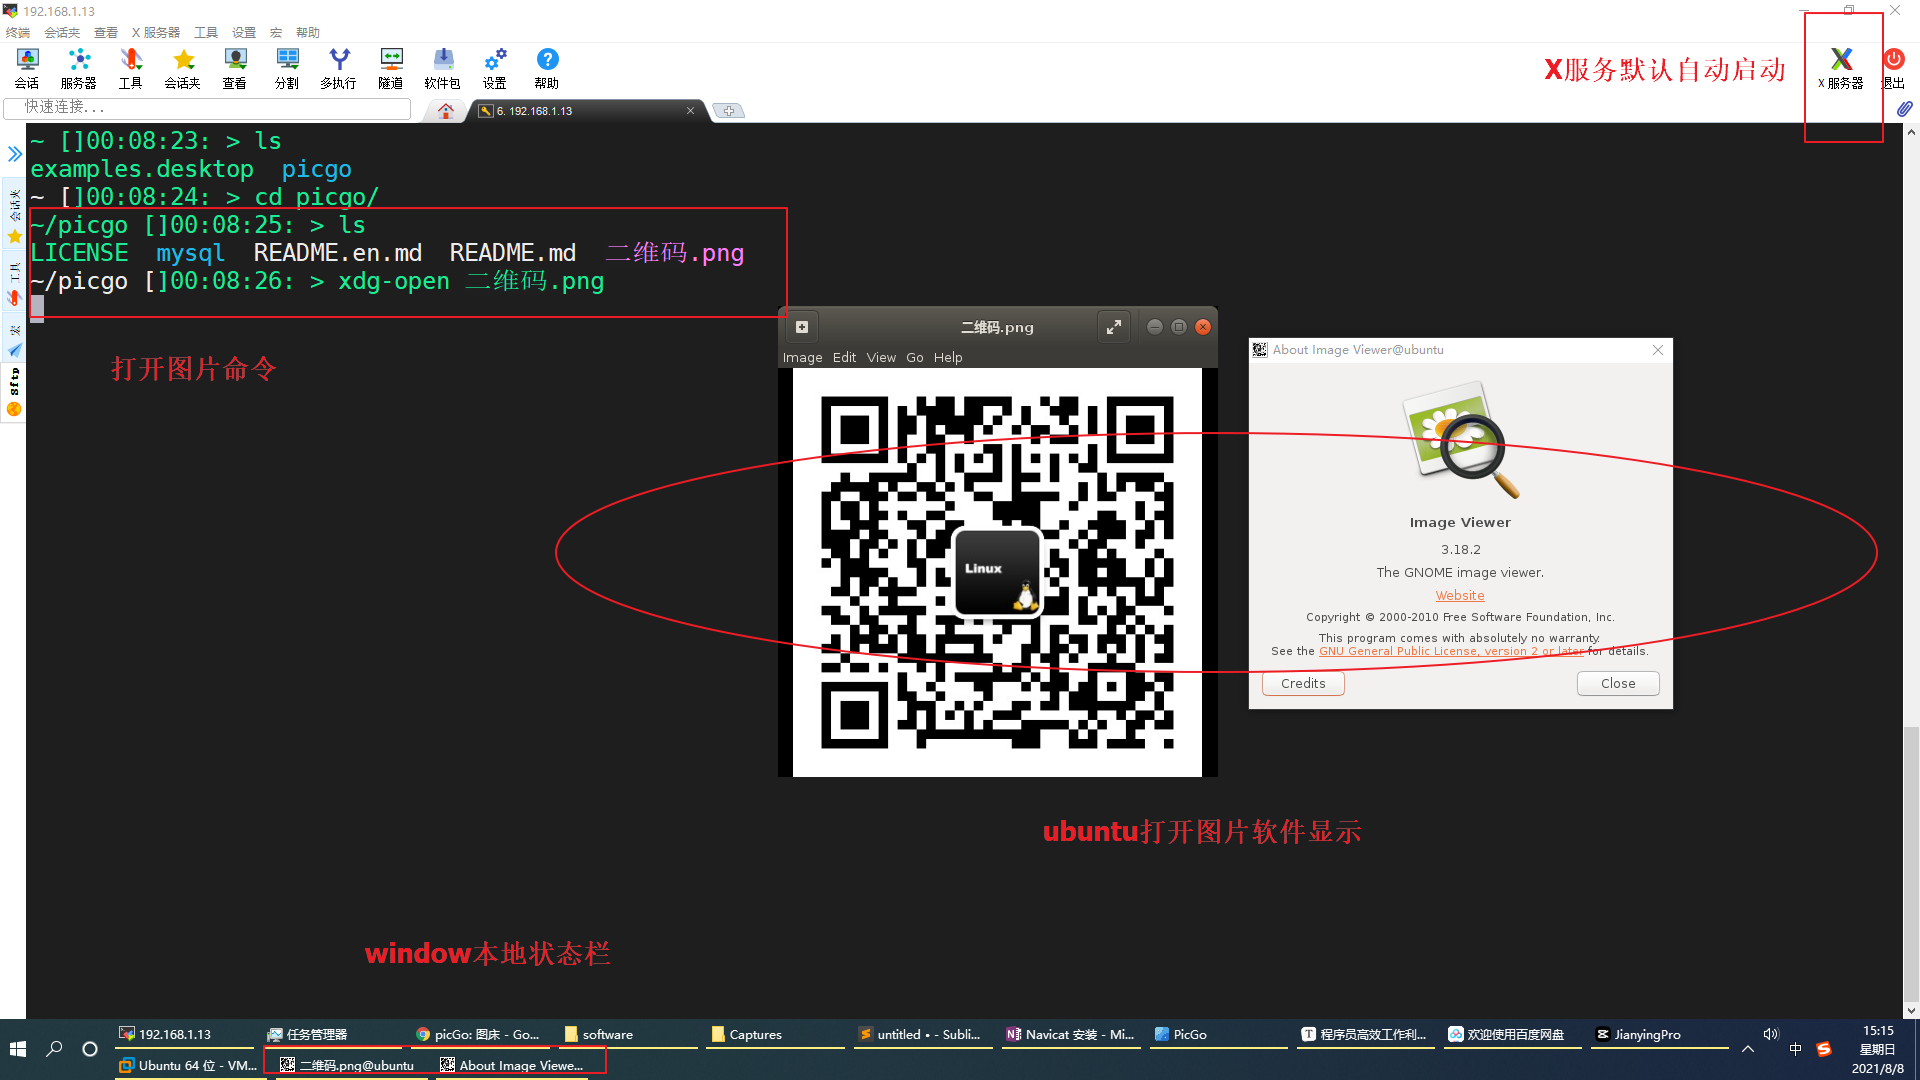Screen dimensions: 1920x1080
Task: Switch to Navicat taskbar item
Action: coord(1070,1034)
